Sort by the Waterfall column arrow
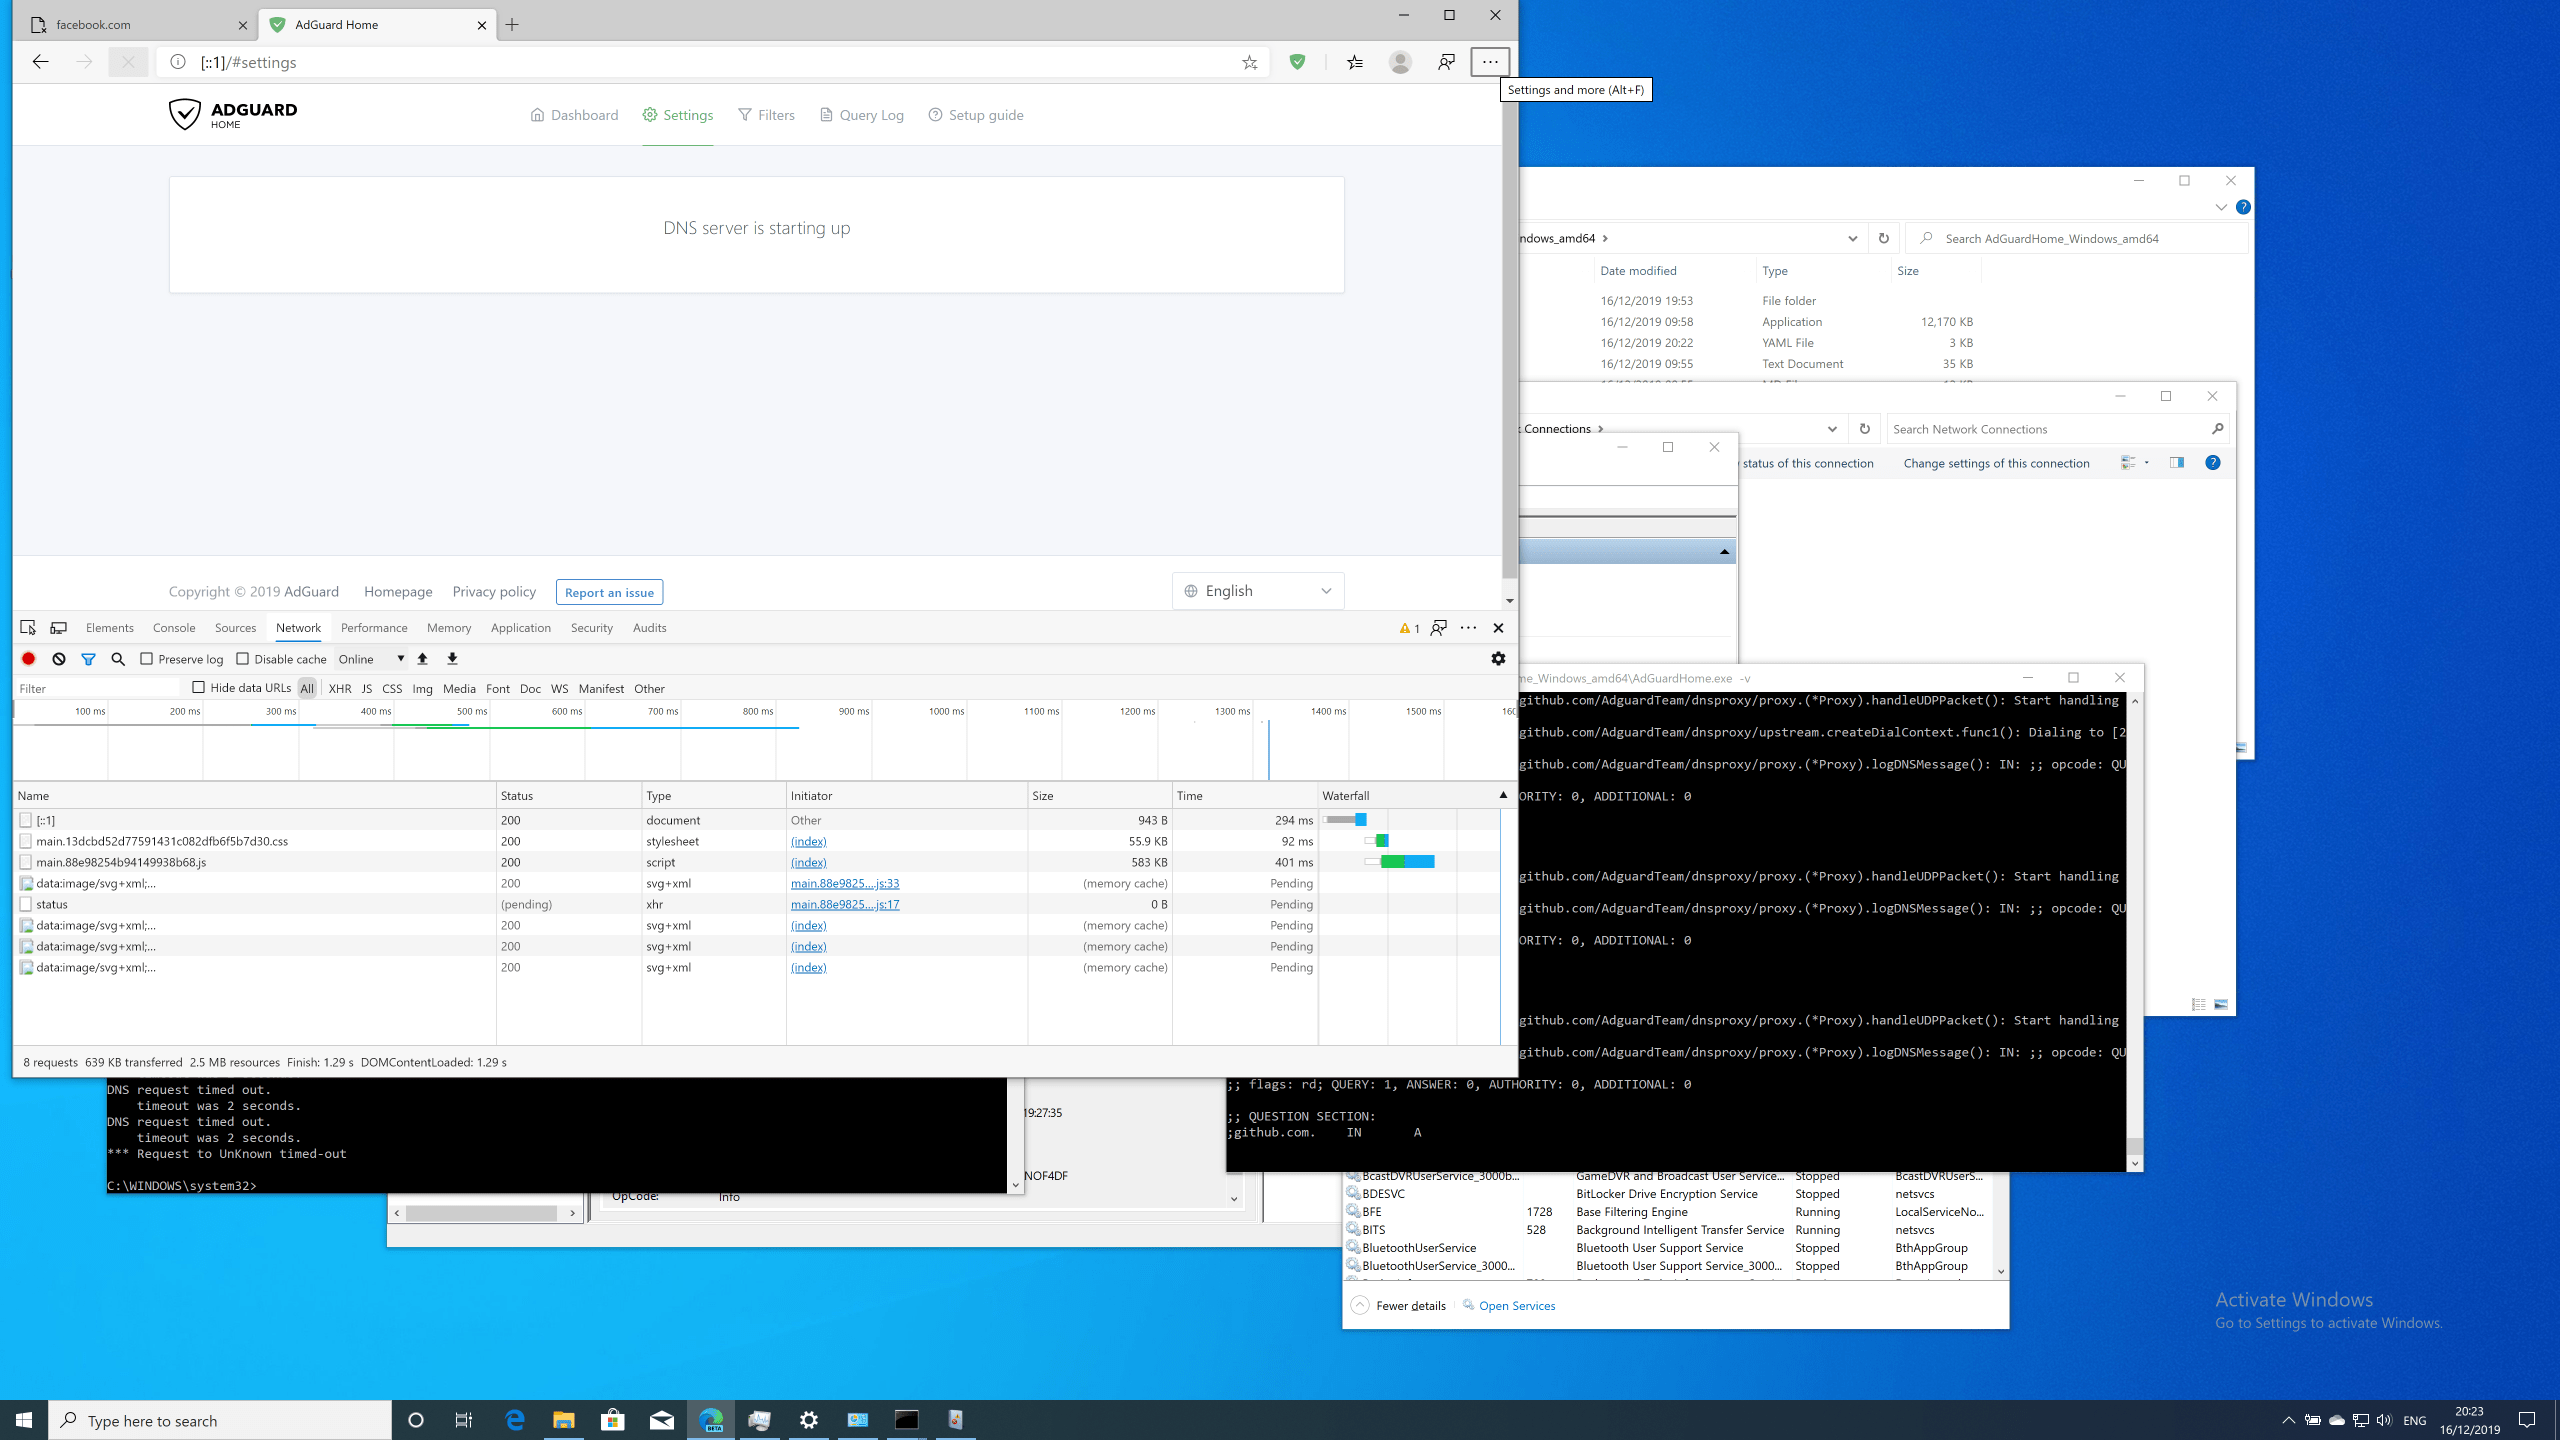This screenshot has height=1440, width=2560. [x=1502, y=795]
